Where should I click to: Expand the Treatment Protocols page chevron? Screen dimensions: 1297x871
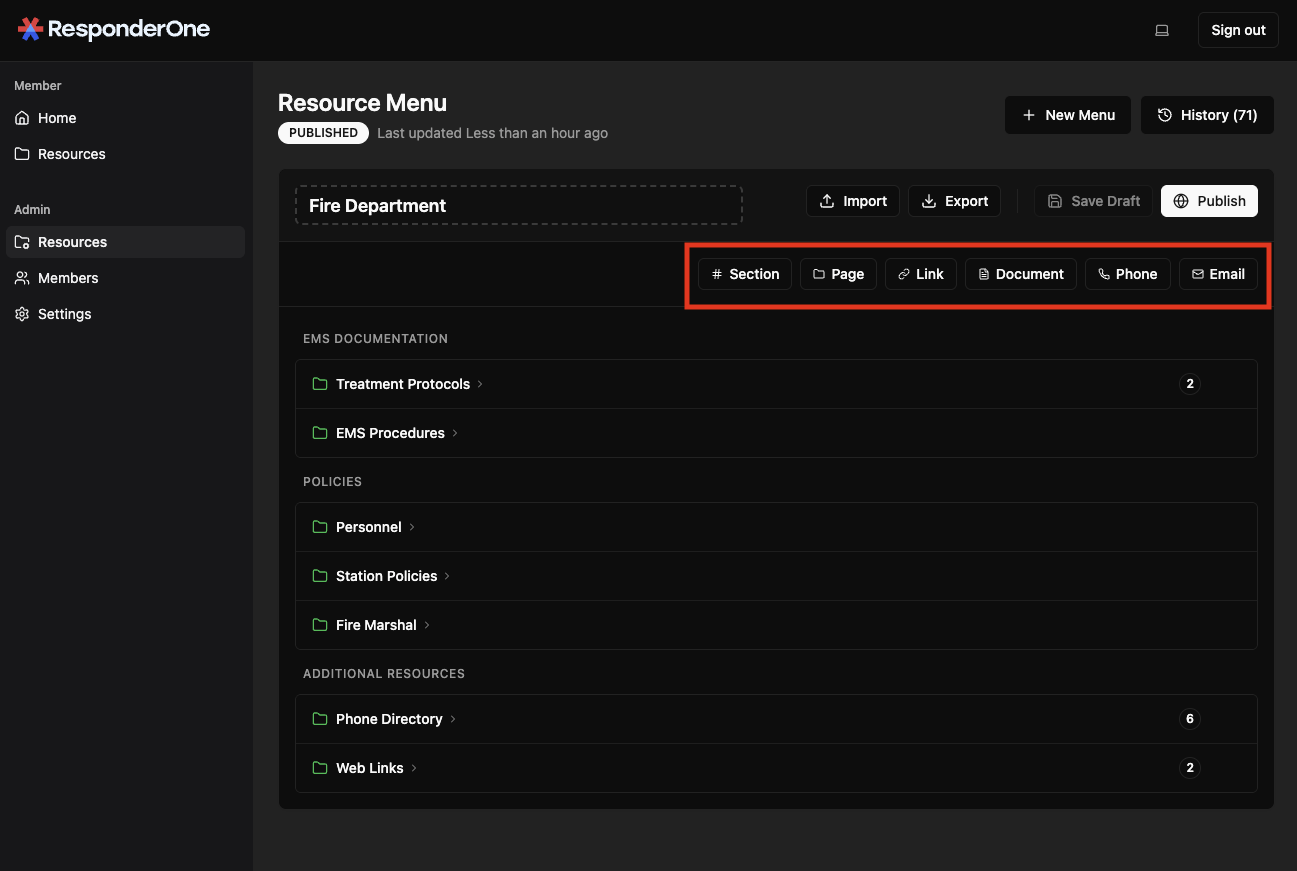(480, 384)
